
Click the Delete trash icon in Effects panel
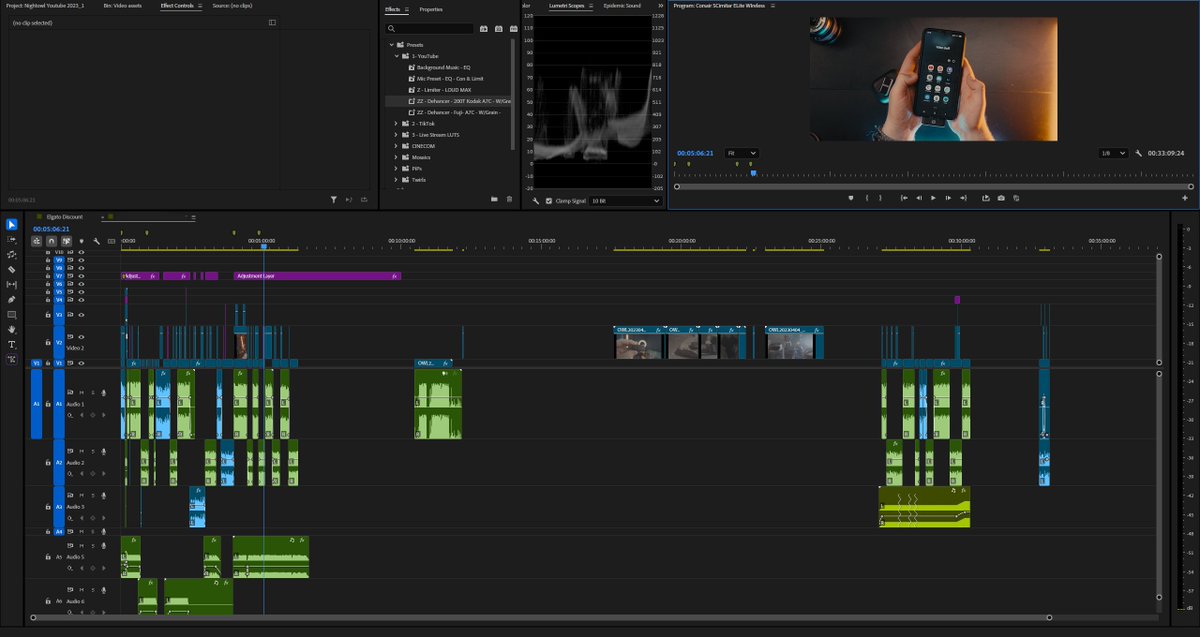click(x=509, y=199)
